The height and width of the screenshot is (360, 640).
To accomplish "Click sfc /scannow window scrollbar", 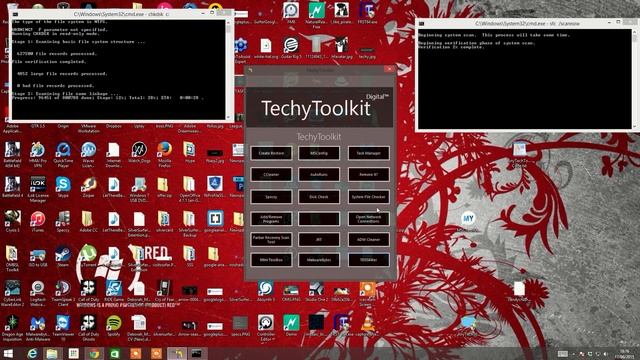I will [635, 79].
